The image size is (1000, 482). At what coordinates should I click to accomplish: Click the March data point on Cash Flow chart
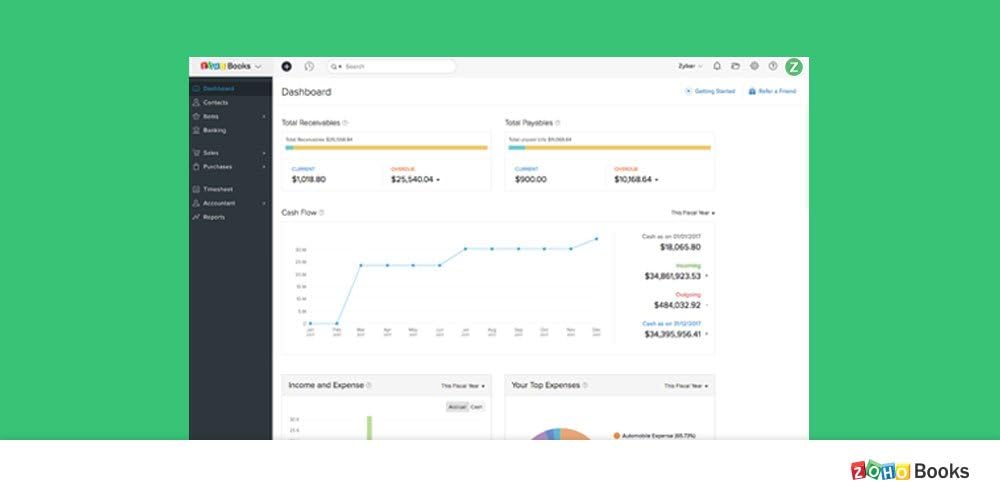pyautogui.click(x=361, y=265)
